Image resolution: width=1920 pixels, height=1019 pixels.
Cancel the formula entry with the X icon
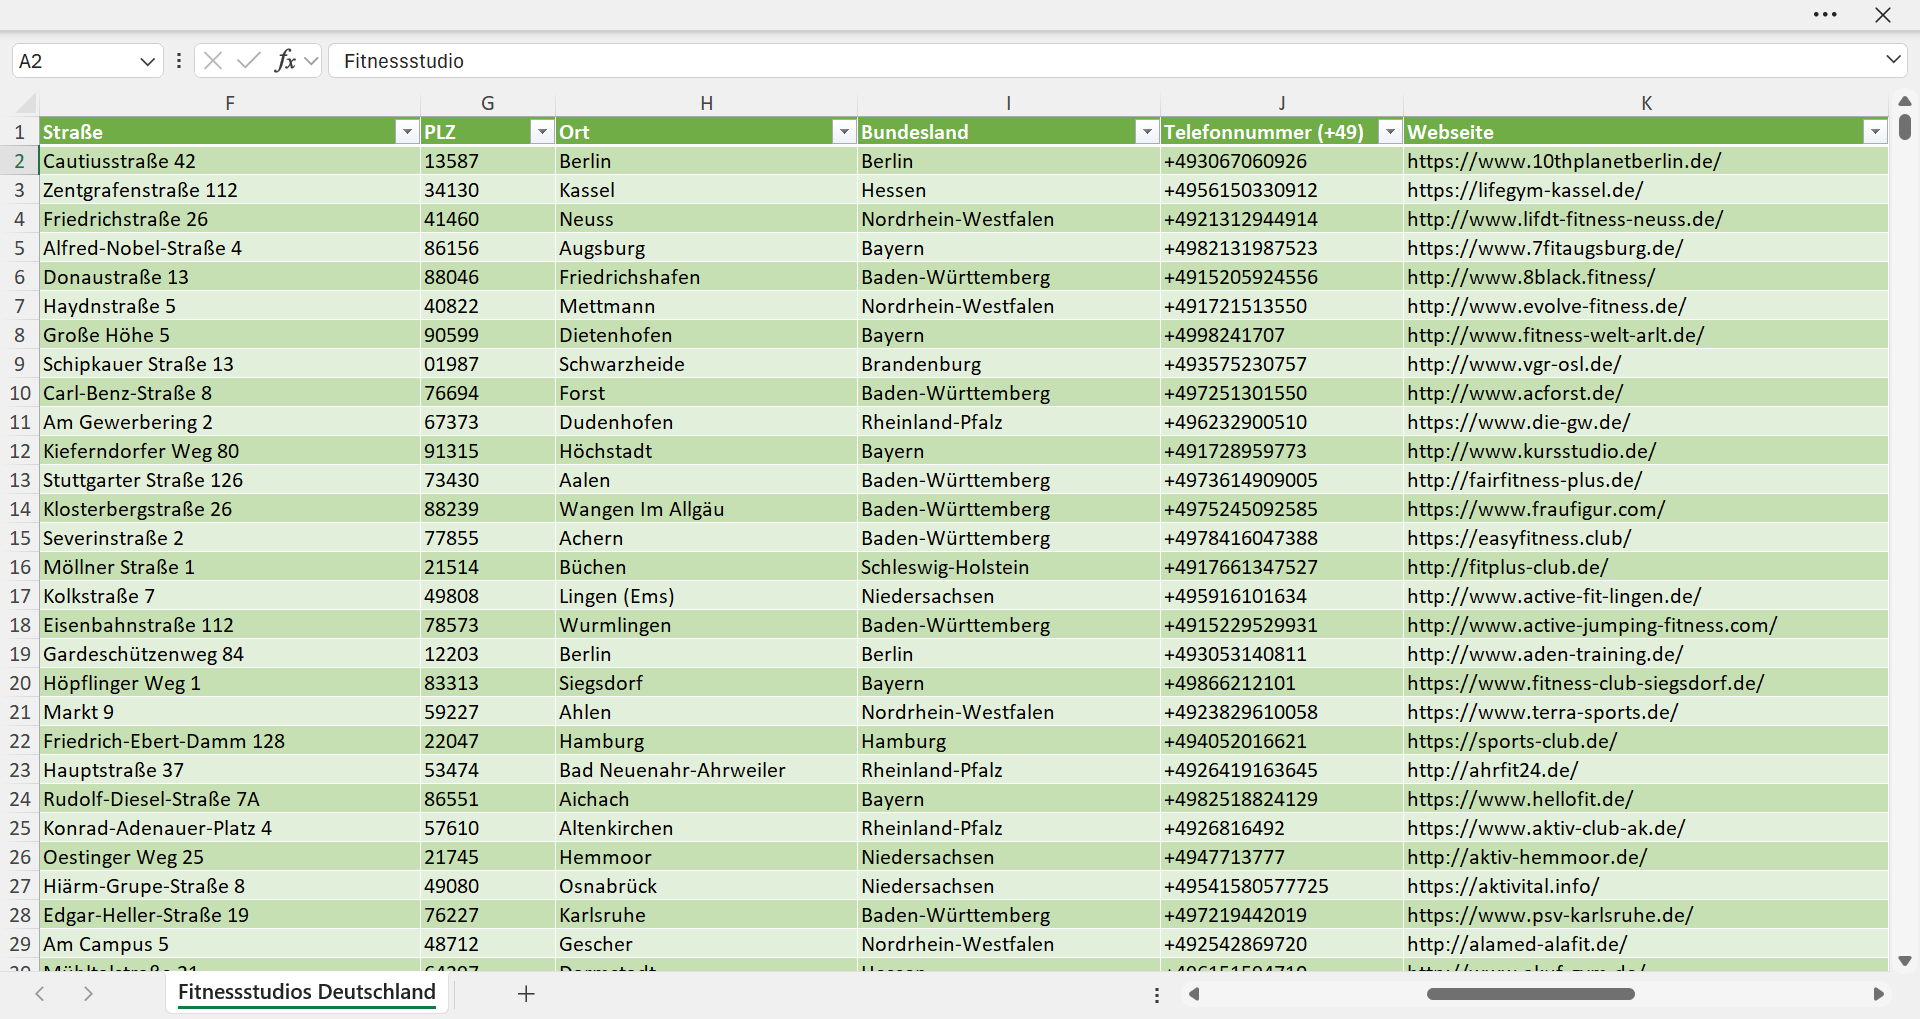pyautogui.click(x=213, y=61)
